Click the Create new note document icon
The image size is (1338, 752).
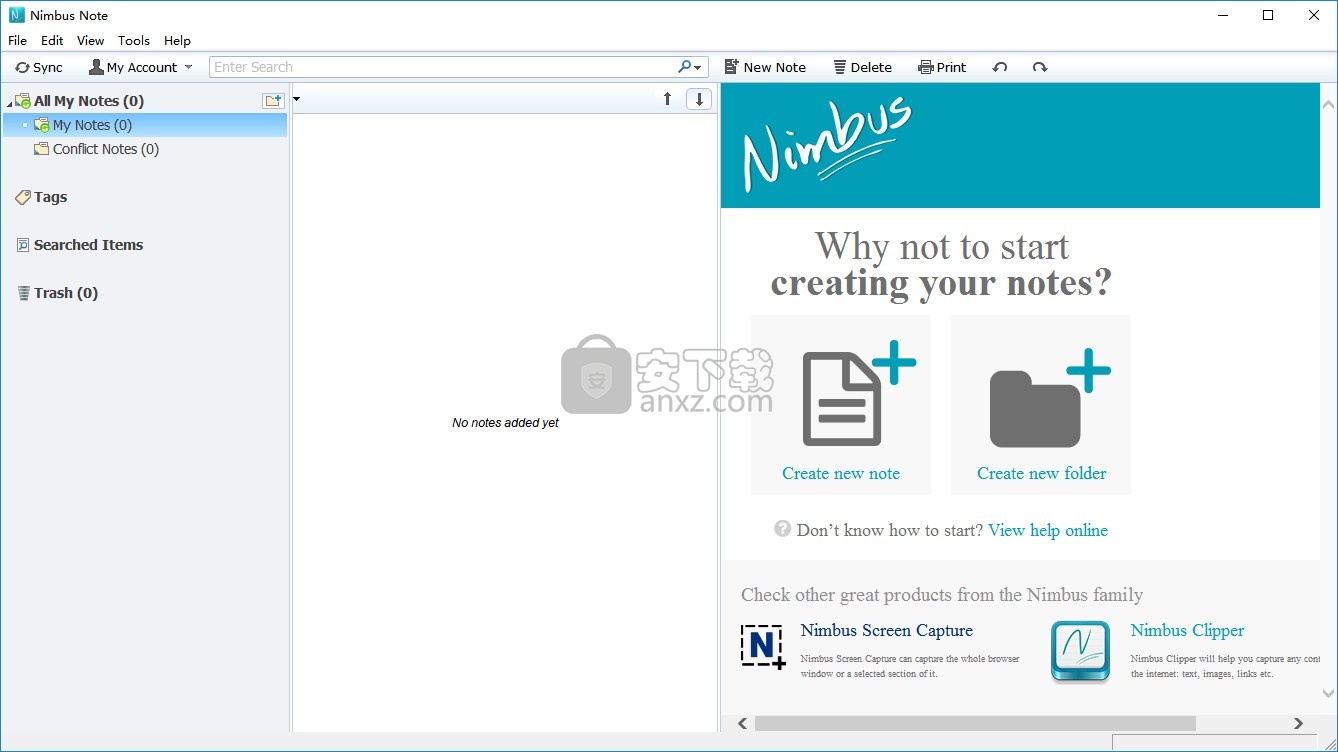tap(860, 393)
